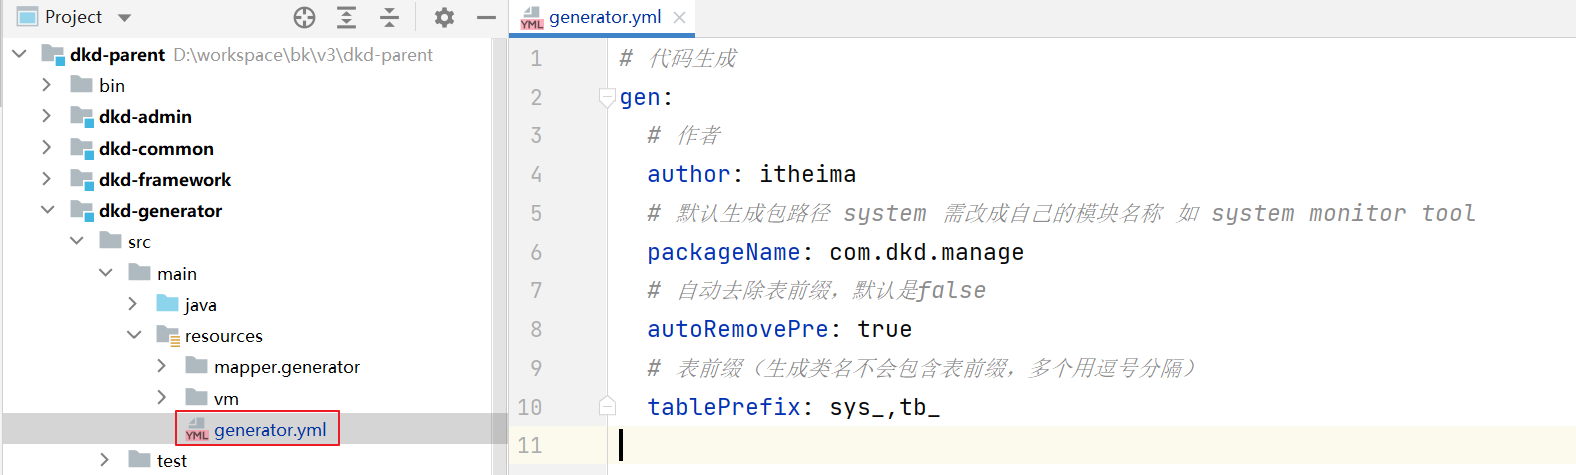Close the generator.yml editor tab

[680, 17]
